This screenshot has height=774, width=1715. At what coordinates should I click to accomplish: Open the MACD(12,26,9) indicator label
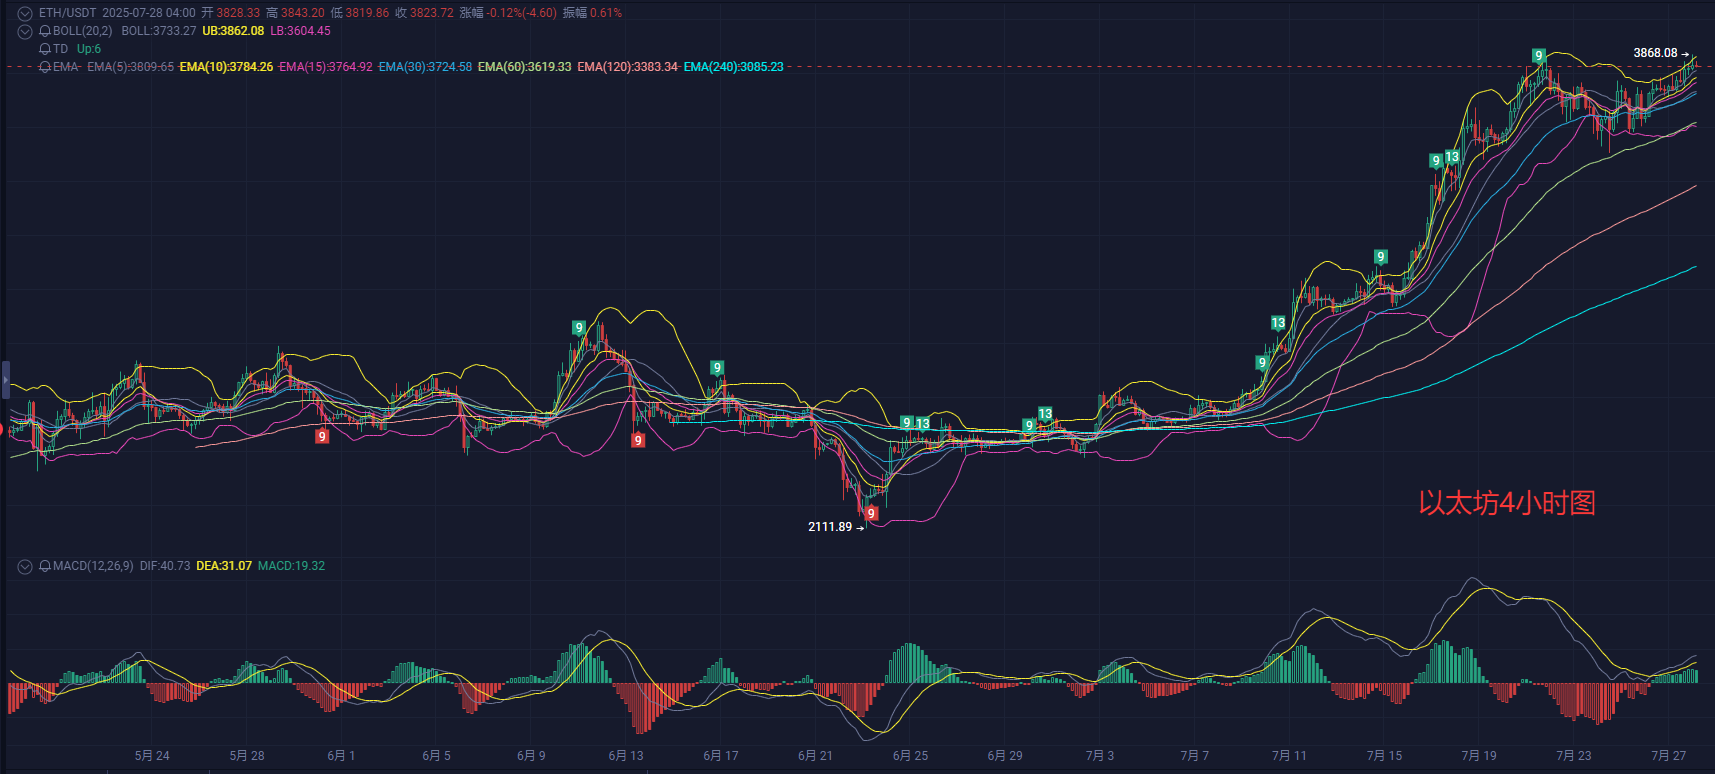[93, 566]
